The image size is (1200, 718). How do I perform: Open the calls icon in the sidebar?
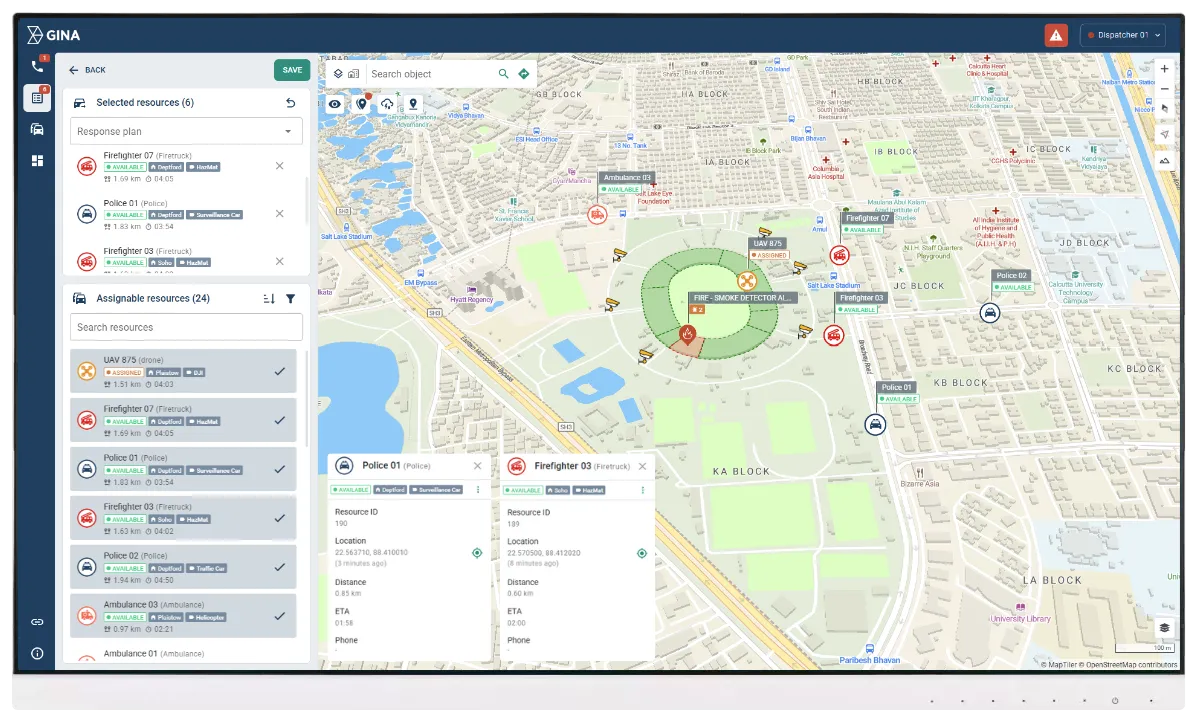(x=37, y=66)
